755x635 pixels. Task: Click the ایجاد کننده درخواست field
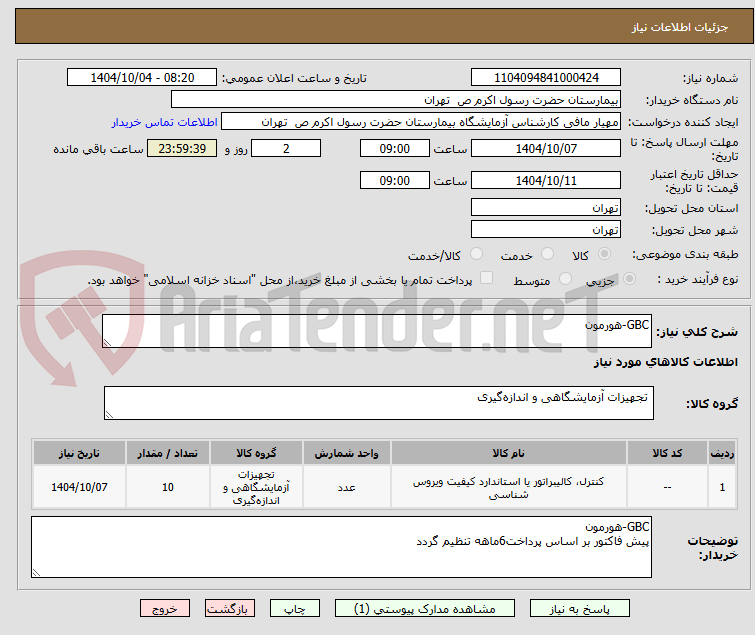(421, 122)
